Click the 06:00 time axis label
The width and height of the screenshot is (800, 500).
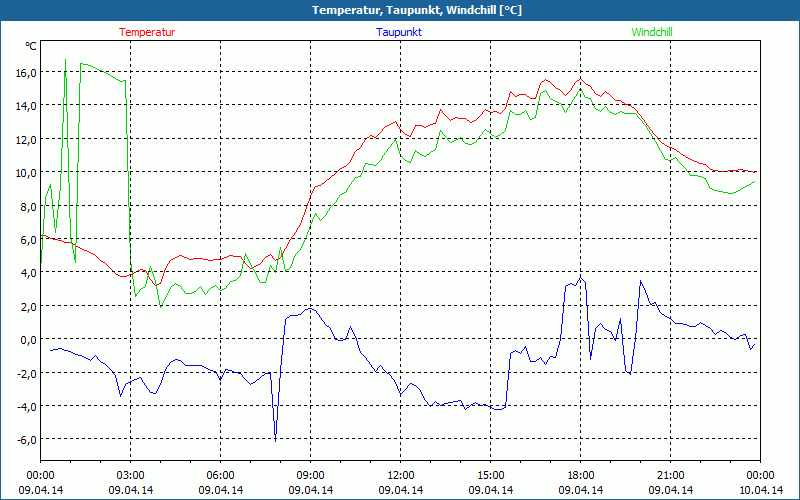(220, 476)
